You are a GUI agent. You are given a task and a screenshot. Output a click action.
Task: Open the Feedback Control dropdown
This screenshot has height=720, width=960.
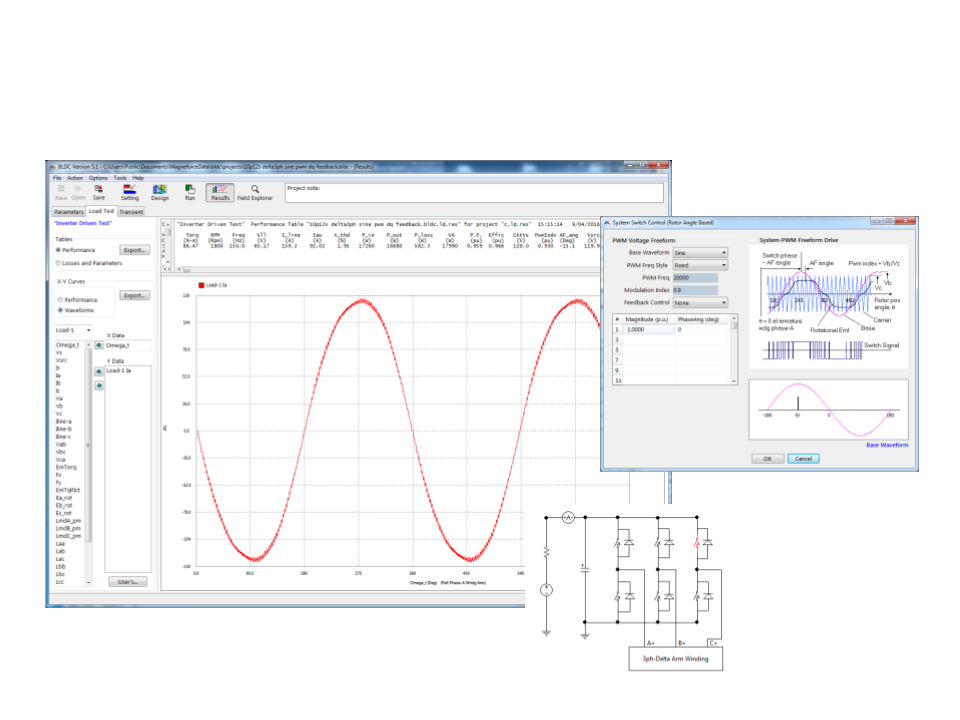[700, 303]
